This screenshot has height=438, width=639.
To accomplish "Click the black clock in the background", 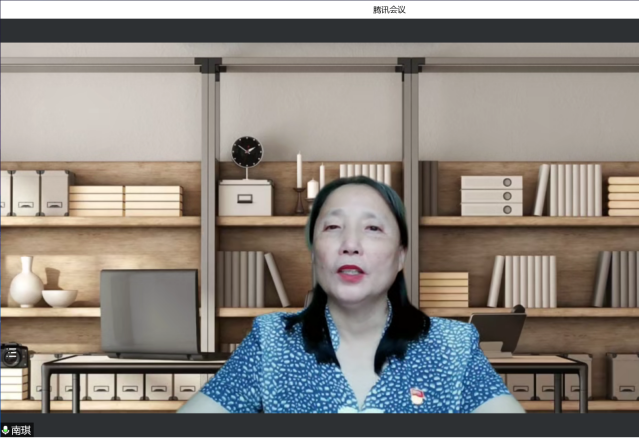I will coord(247,152).
